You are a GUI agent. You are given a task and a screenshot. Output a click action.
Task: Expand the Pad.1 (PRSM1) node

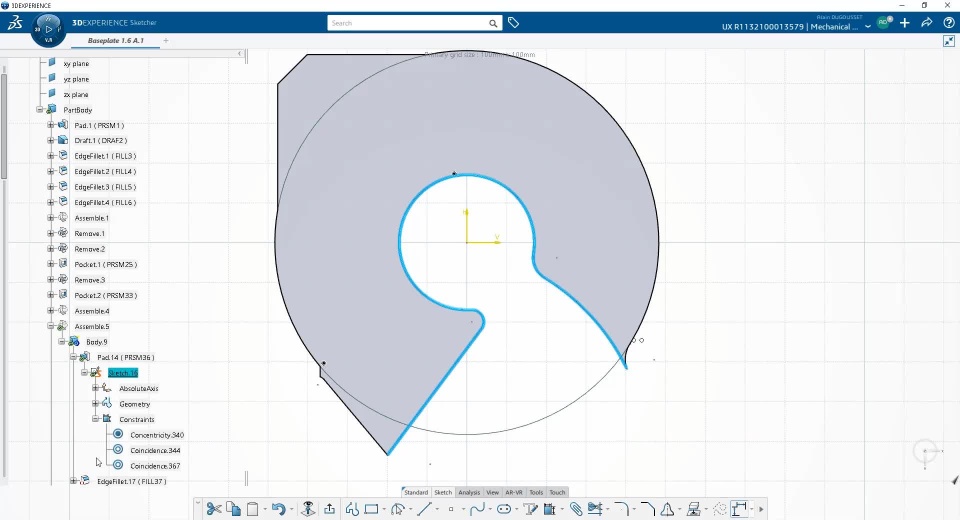point(51,125)
